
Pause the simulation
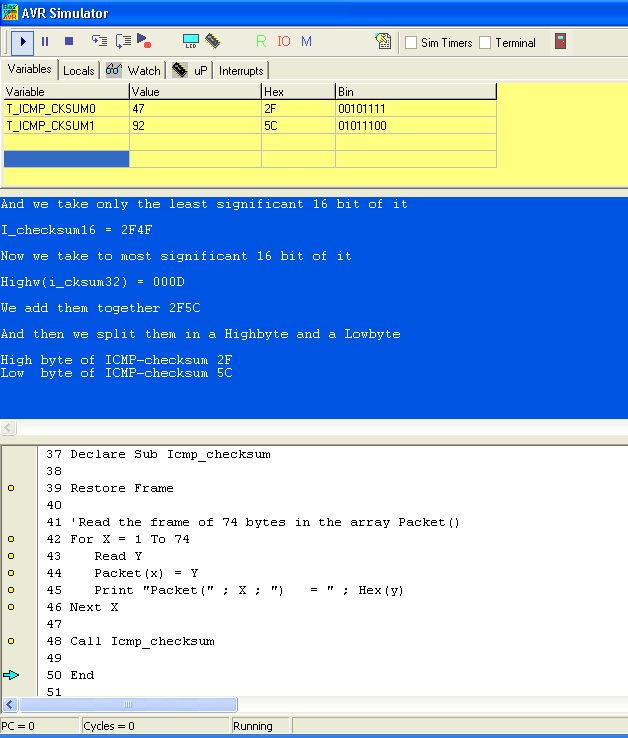click(45, 42)
